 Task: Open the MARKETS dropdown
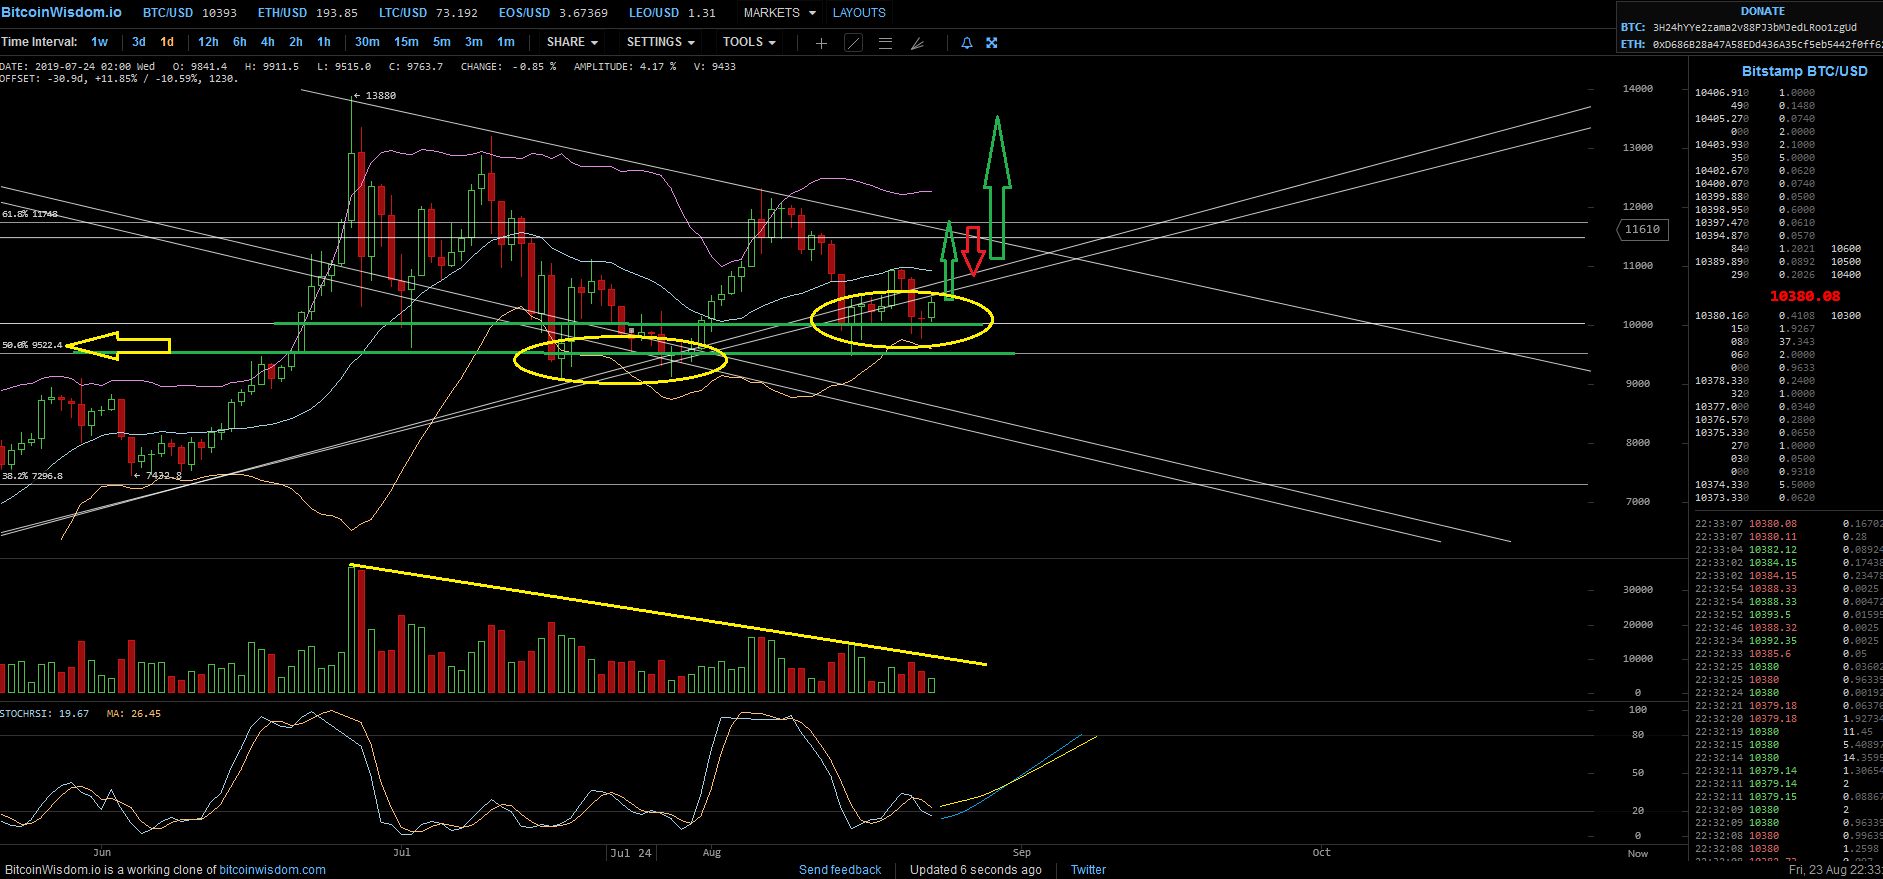click(x=779, y=13)
